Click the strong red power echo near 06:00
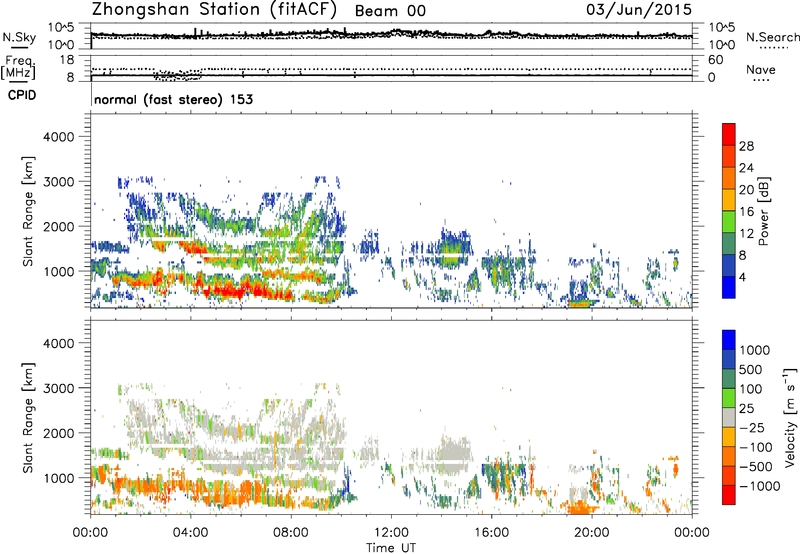The width and height of the screenshot is (800, 554). (240, 291)
